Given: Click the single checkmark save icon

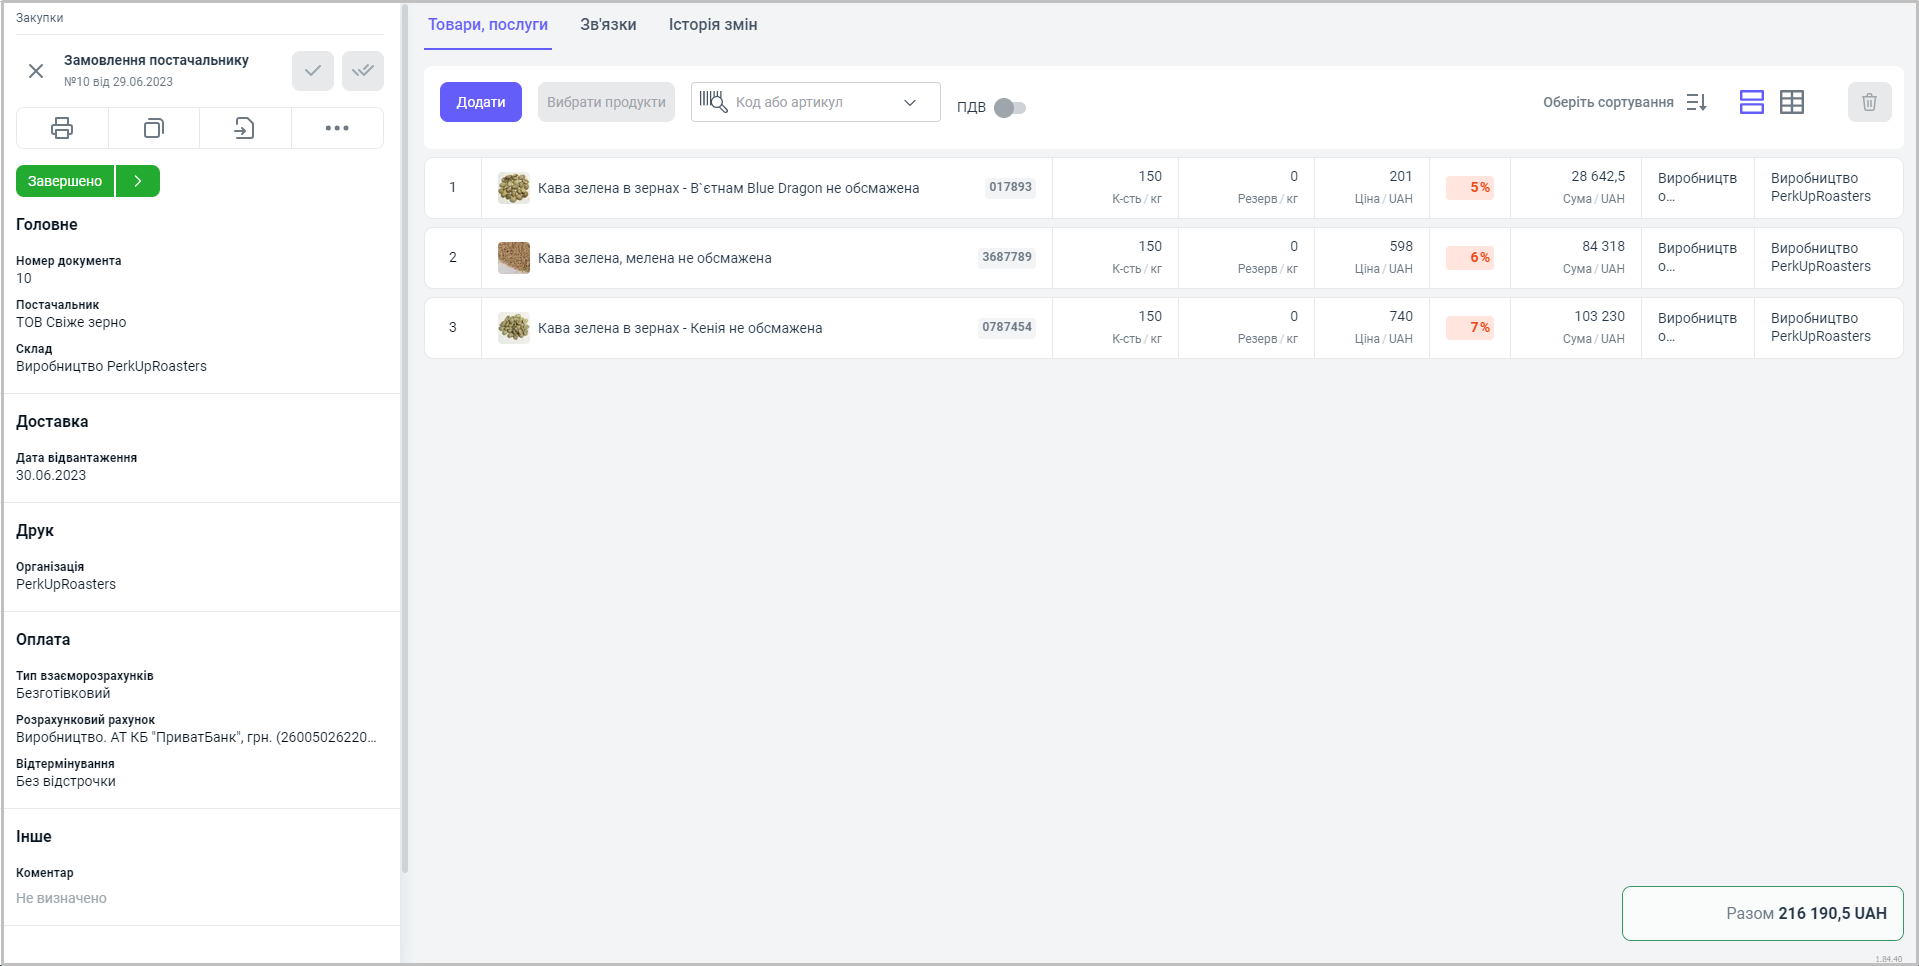Looking at the screenshot, I should (x=313, y=71).
